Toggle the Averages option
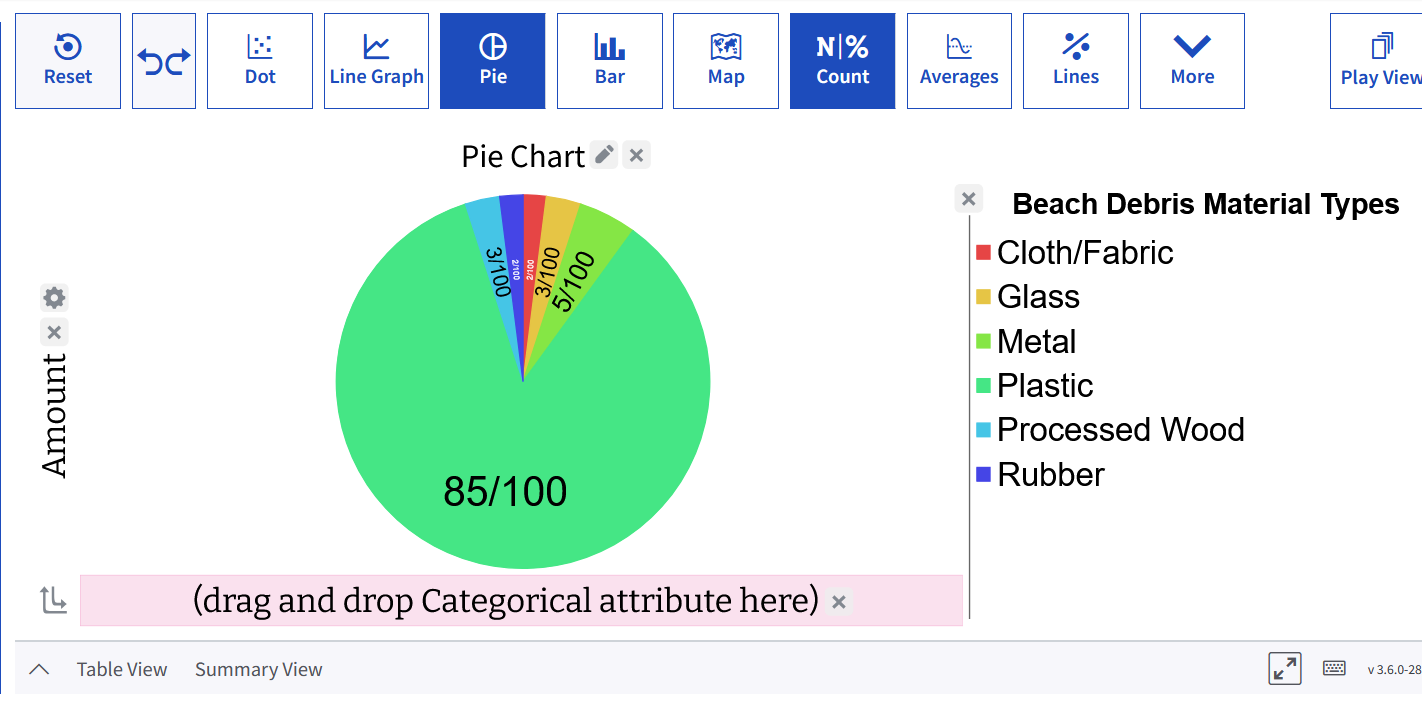The image size is (1422, 702). tap(959, 61)
